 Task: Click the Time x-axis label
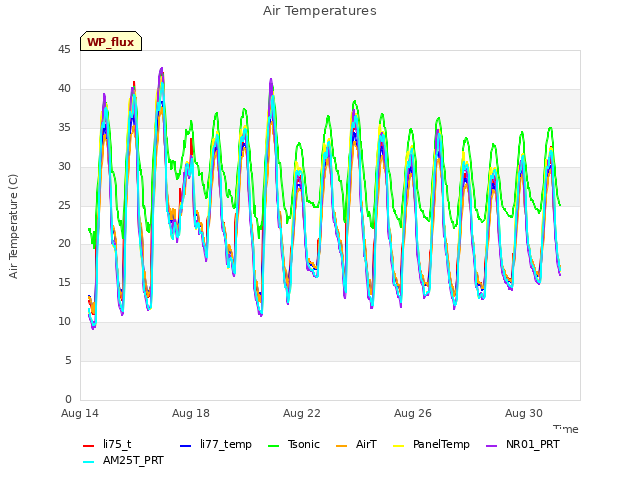point(566,429)
